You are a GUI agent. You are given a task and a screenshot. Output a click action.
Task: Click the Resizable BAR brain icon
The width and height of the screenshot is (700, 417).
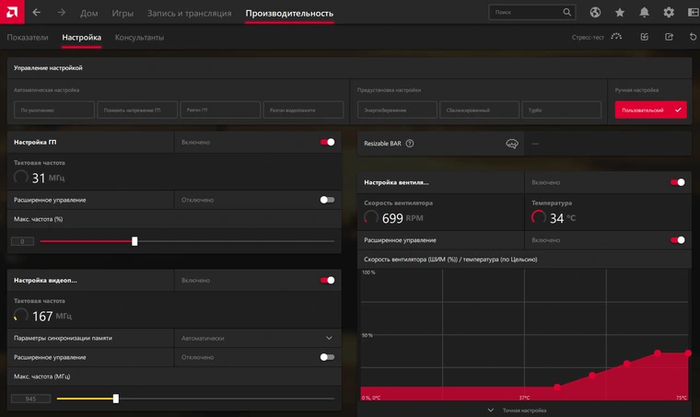tap(511, 143)
